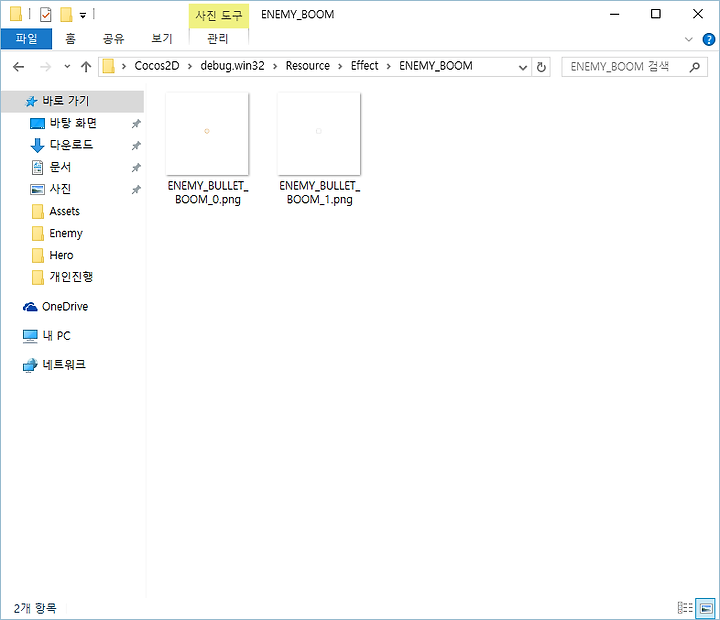The image size is (720, 620).
Task: Select 바로 가기 in the navigation pane
Action: click(72, 101)
